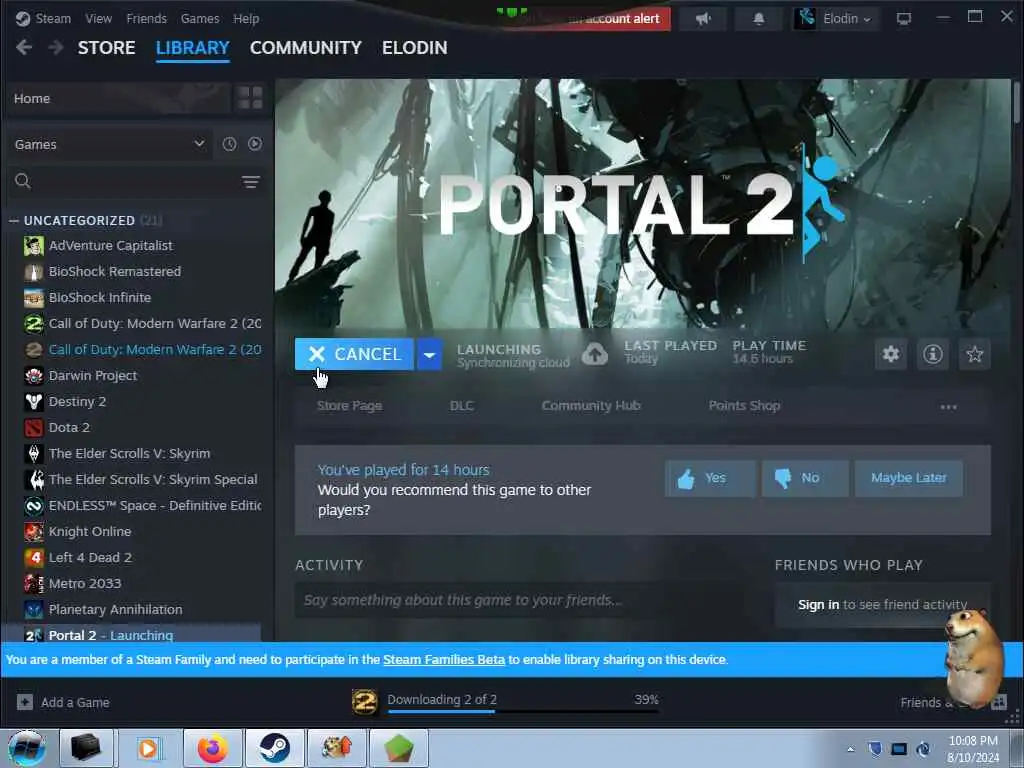Add Portal 2 to favorites star
Screen dimensions: 1024x768
(974, 354)
